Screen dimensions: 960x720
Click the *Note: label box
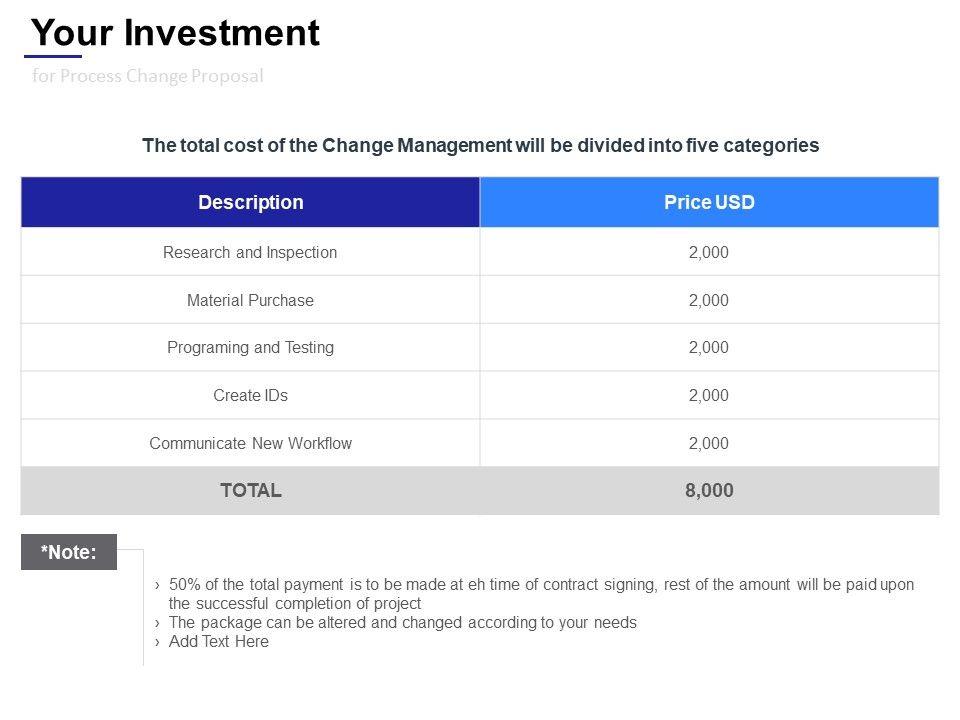click(x=69, y=552)
